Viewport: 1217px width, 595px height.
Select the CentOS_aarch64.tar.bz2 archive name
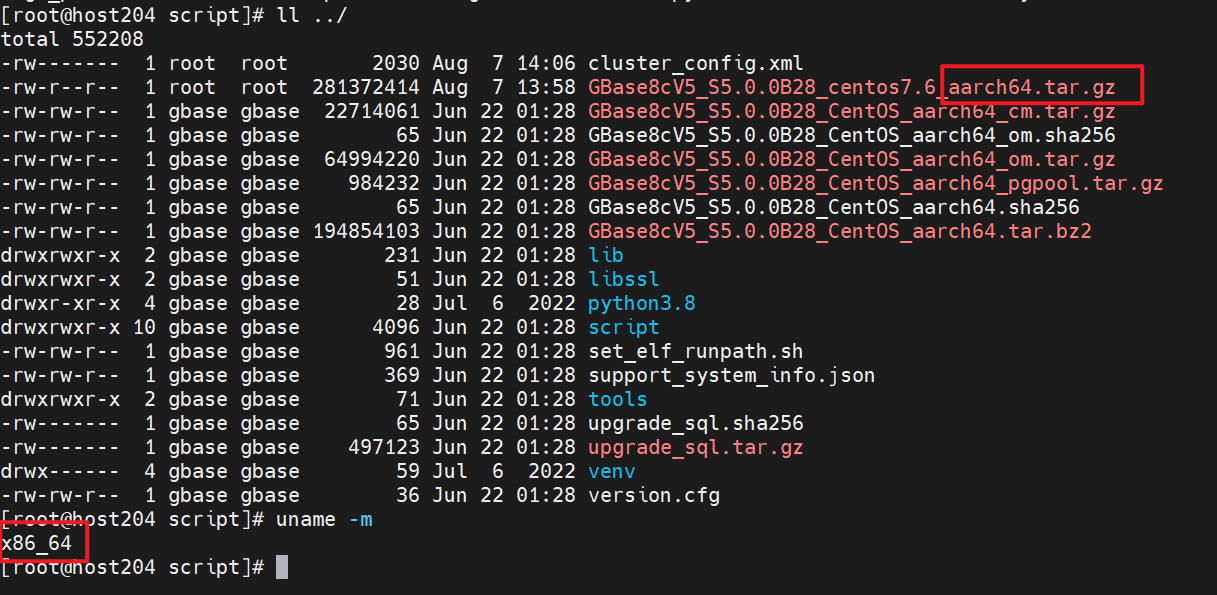pyautogui.click(x=840, y=231)
